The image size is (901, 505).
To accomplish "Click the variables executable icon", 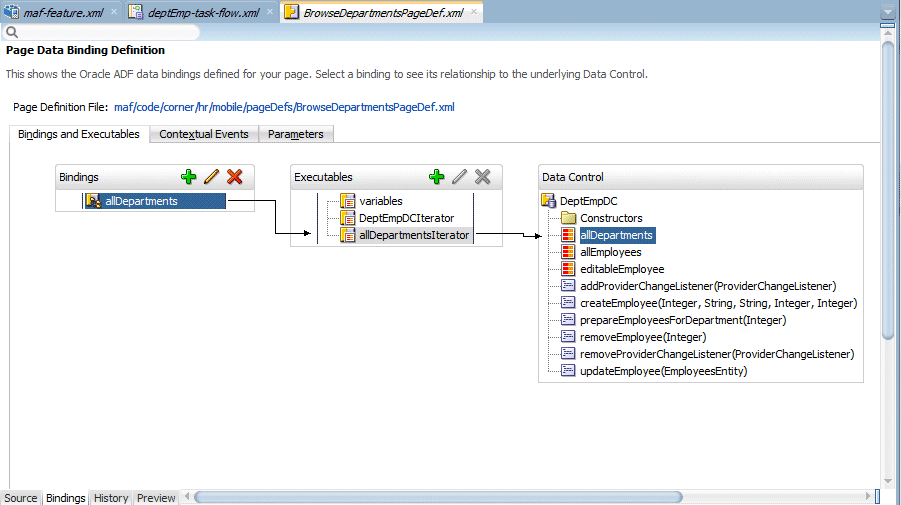I will click(348, 201).
